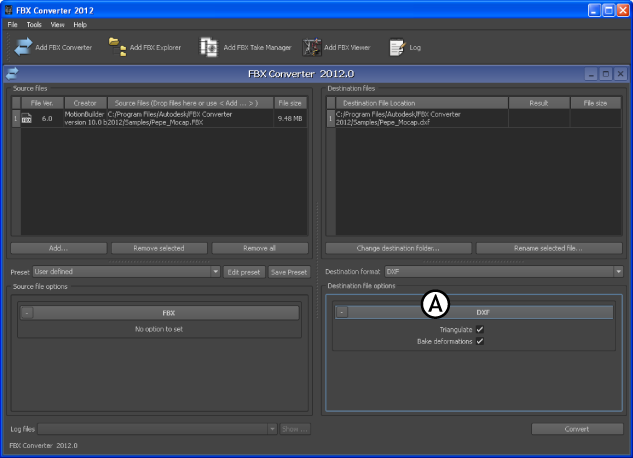Click the destination File size column header
This screenshot has height=458, width=633.
(595, 103)
